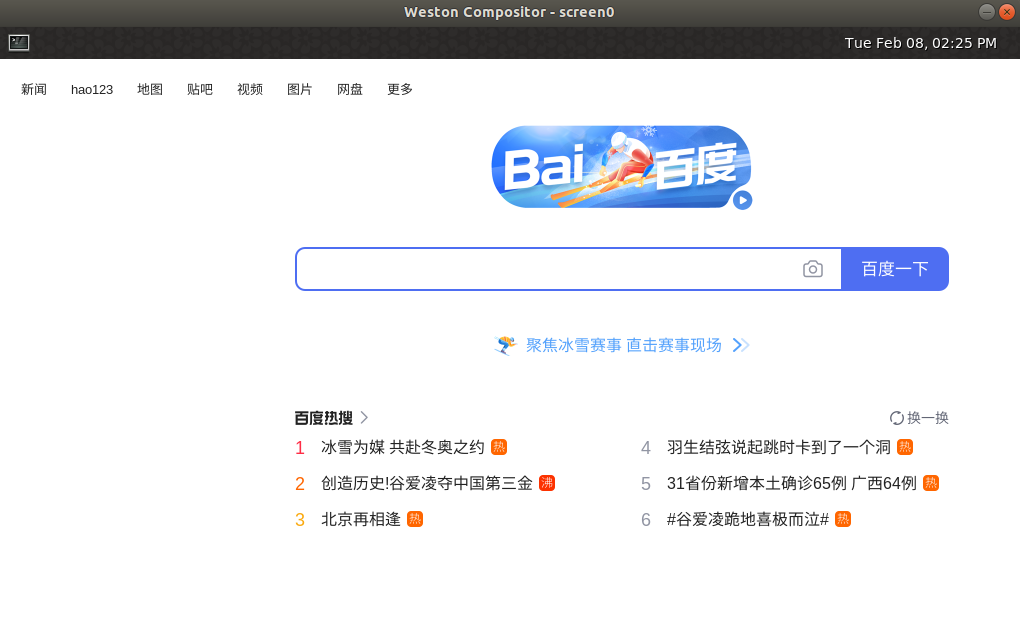Click the skier icon beside the snow event link
Image resolution: width=1020 pixels, height=626 pixels.
(505, 345)
